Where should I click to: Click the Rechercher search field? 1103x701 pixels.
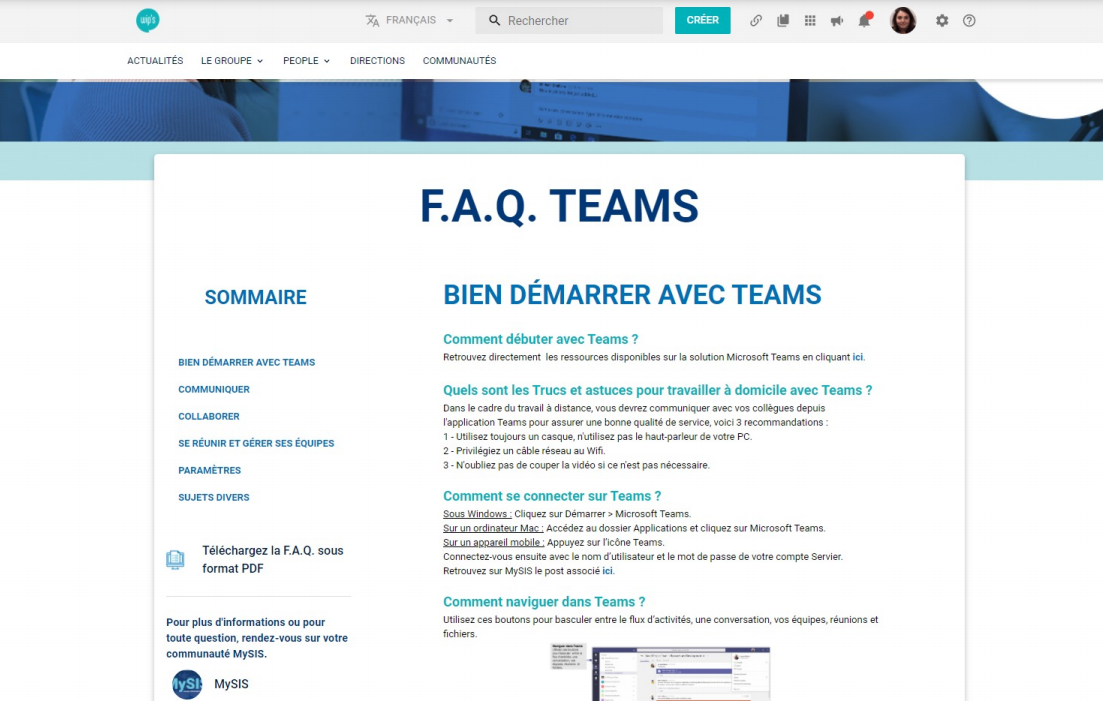point(569,20)
